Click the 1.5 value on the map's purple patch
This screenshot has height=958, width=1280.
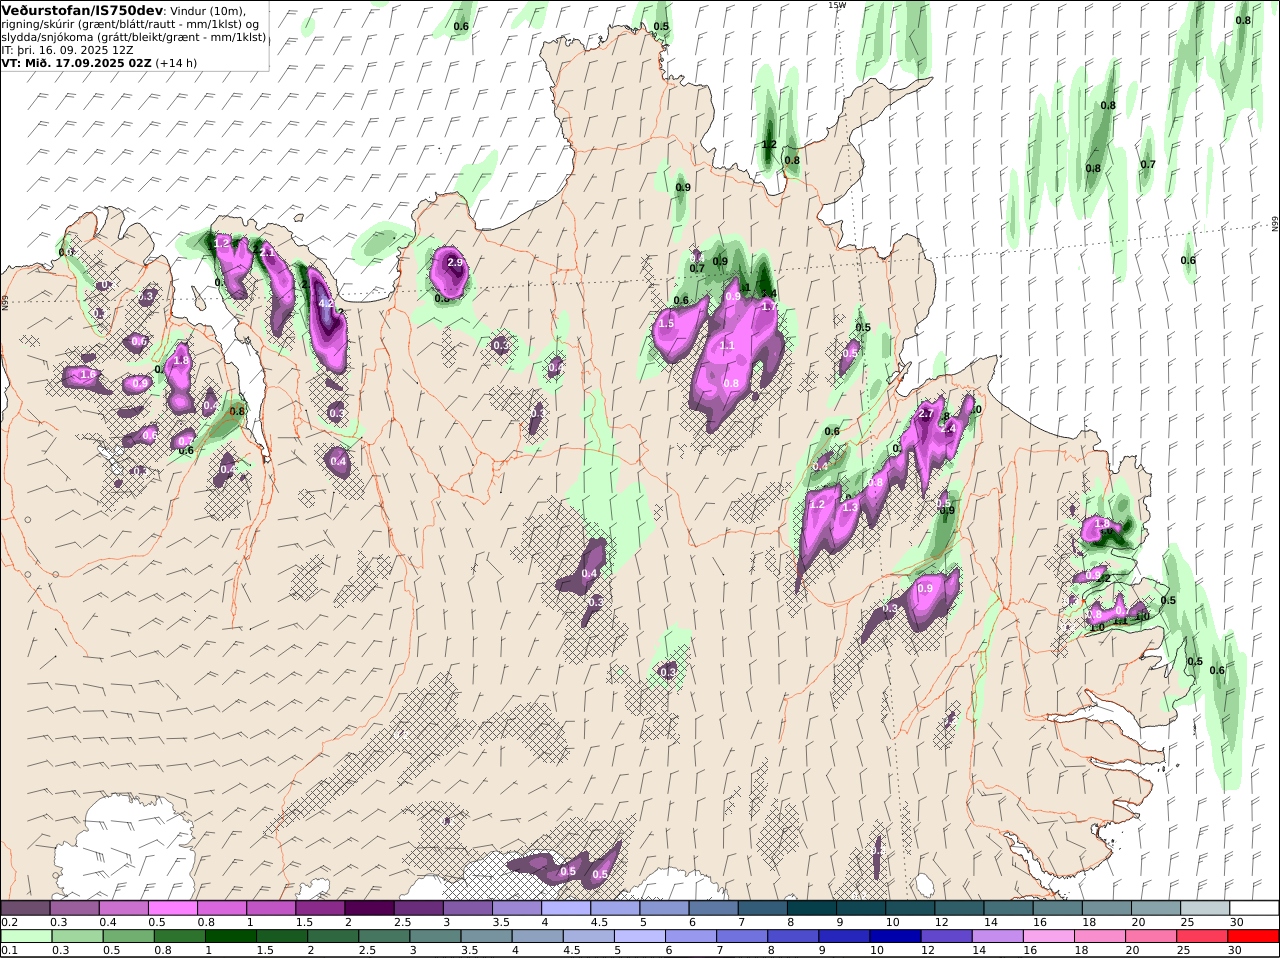(x=666, y=324)
